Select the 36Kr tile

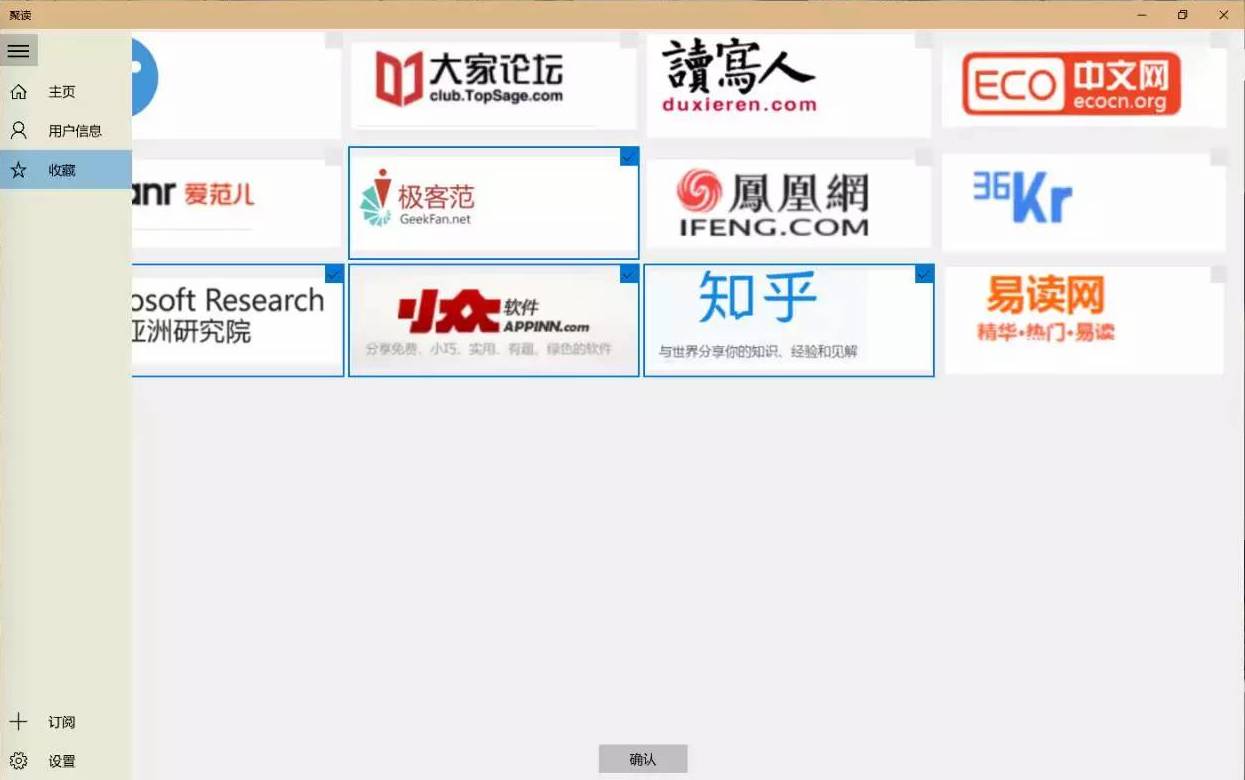[1084, 203]
